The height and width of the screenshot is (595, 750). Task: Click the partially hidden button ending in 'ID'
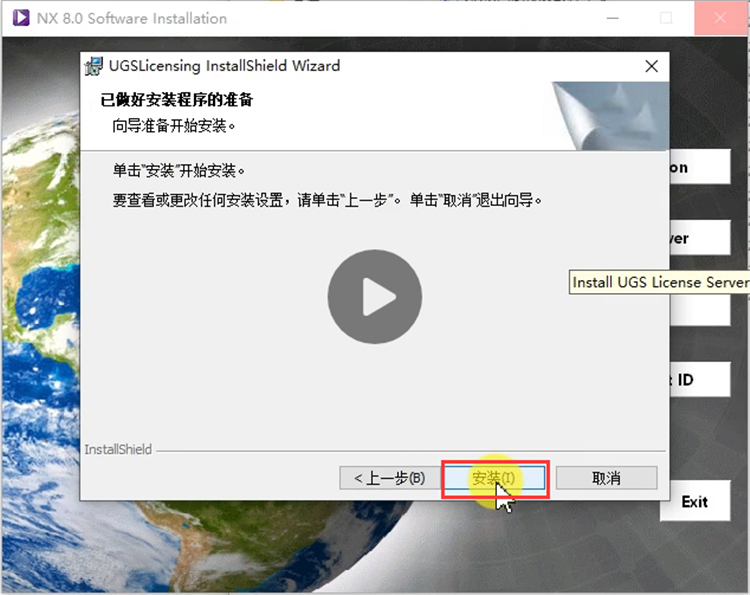(700, 379)
